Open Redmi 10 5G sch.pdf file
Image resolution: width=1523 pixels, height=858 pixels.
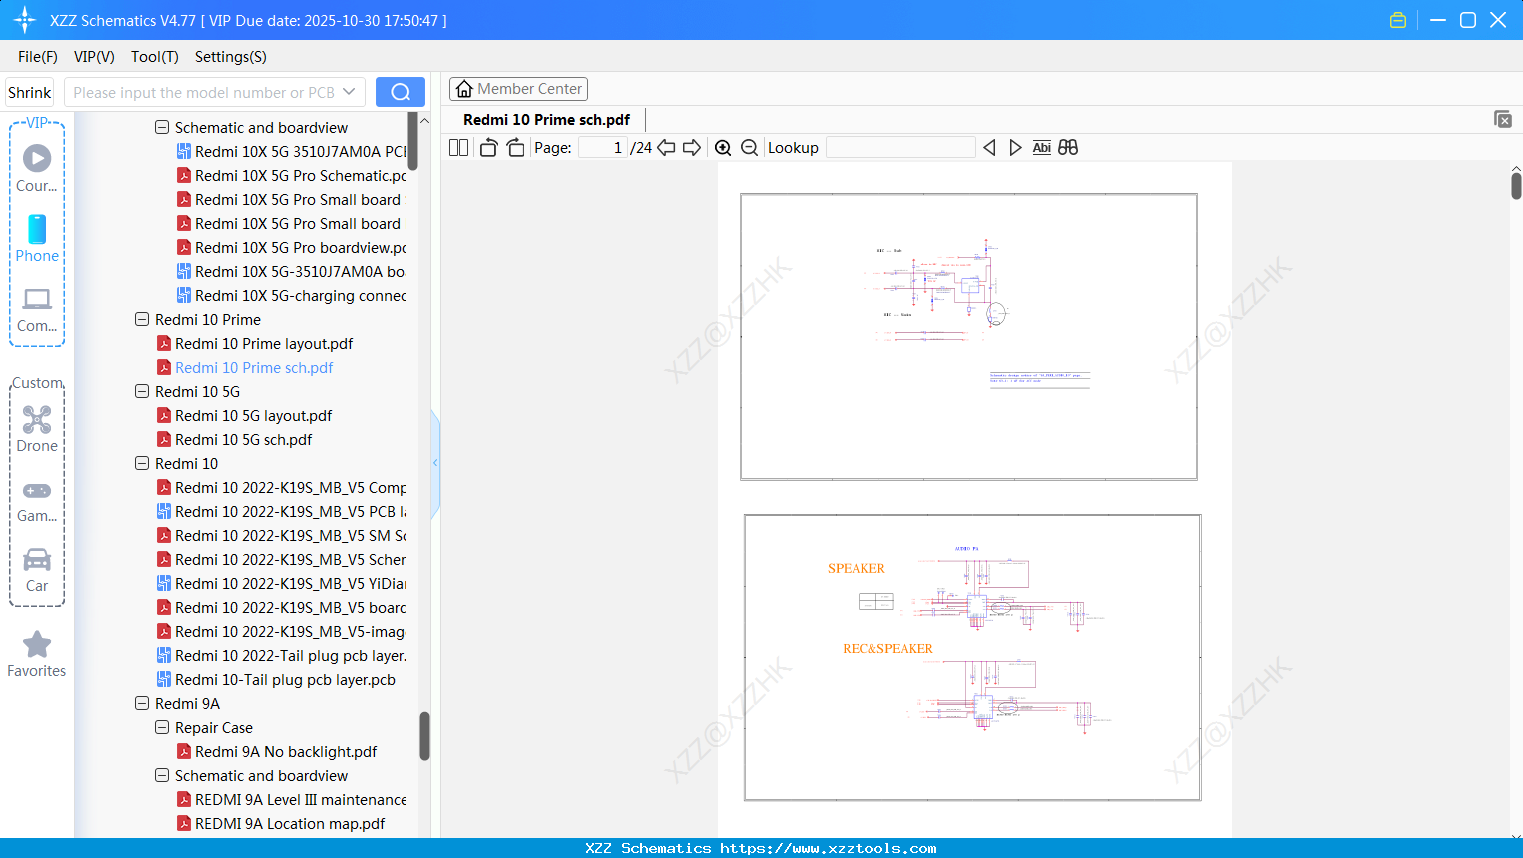(243, 440)
